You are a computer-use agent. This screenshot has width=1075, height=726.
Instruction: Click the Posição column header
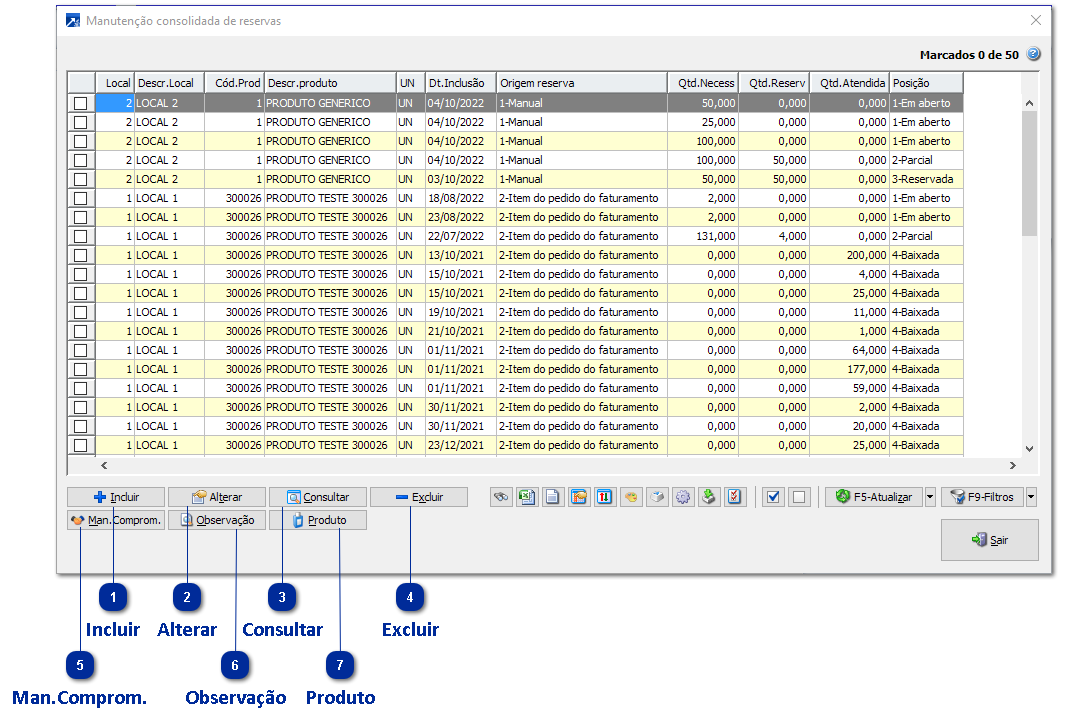pos(925,83)
